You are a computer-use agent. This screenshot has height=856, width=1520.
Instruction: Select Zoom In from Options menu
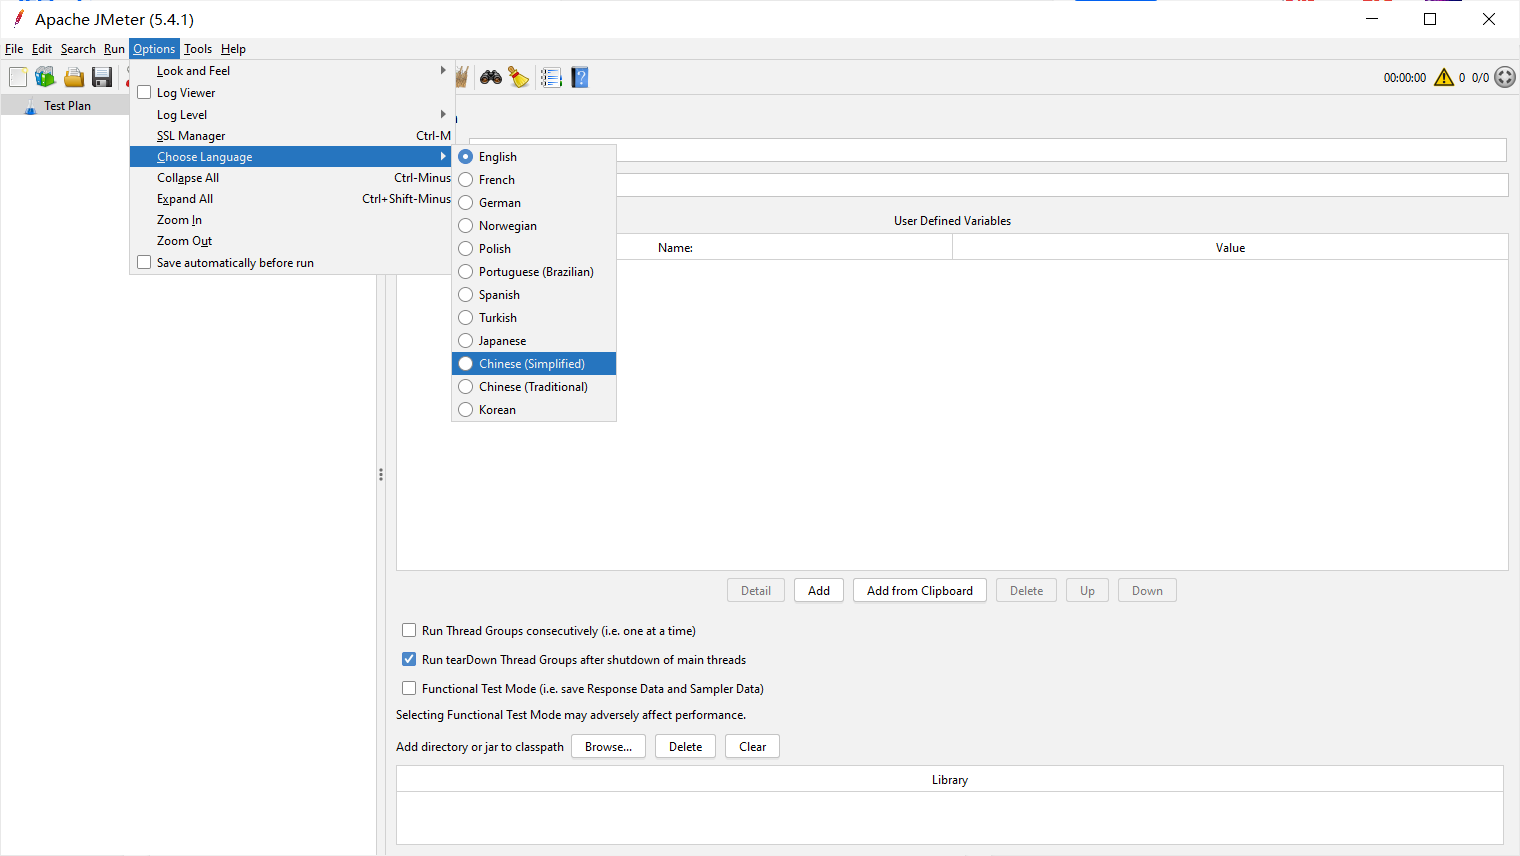click(x=291, y=220)
